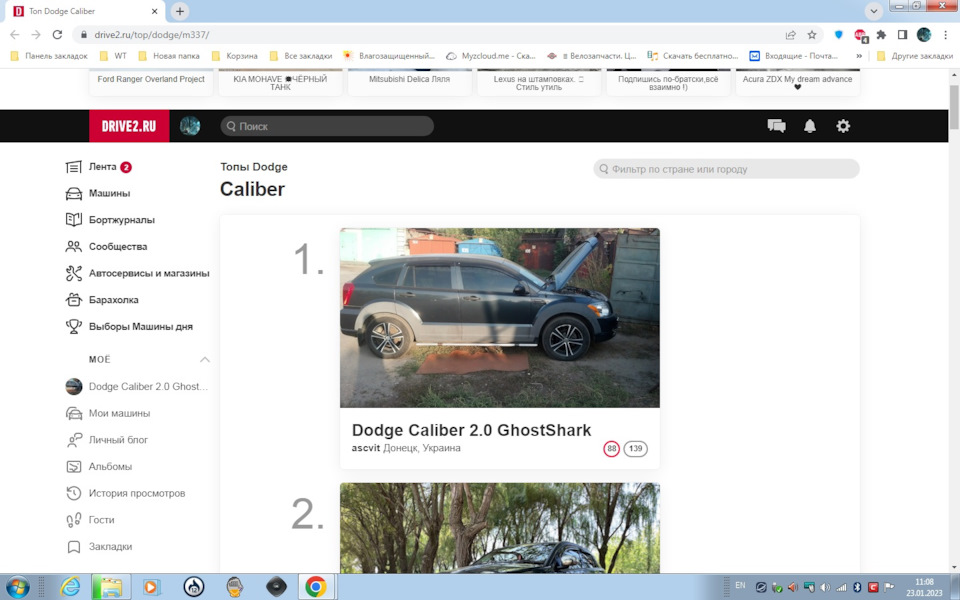Open Mitsubishi Delica Ляля card

click(410, 82)
